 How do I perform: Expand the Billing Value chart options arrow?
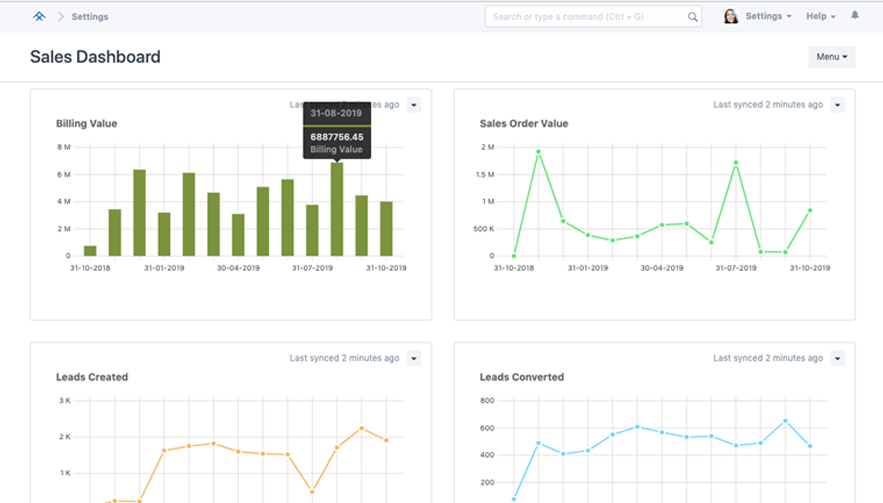[x=414, y=105]
